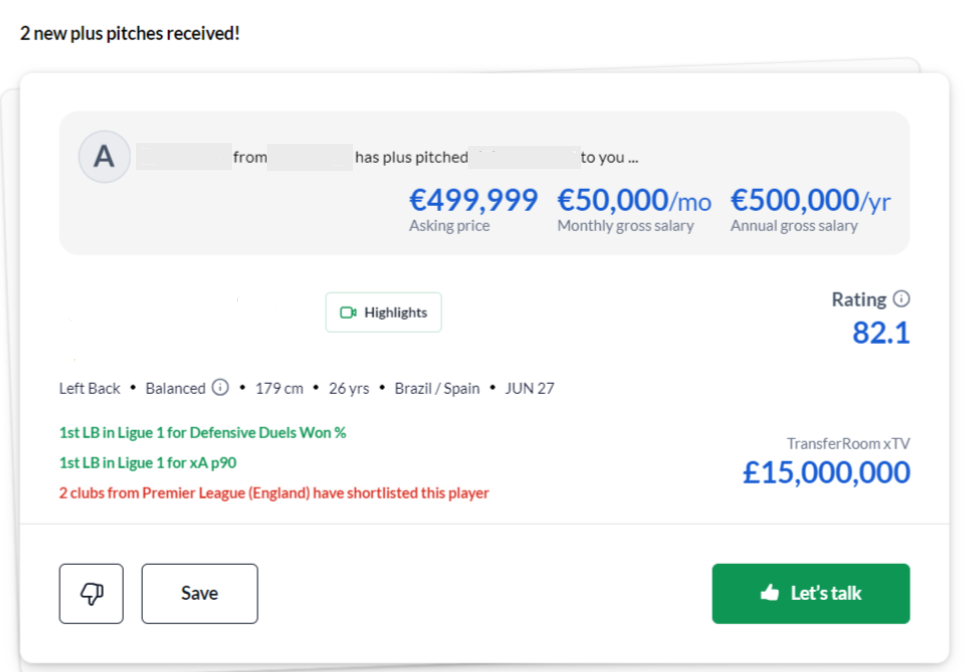Open the Highlights video button
This screenshot has width=969, height=672.
pyautogui.click(x=384, y=313)
